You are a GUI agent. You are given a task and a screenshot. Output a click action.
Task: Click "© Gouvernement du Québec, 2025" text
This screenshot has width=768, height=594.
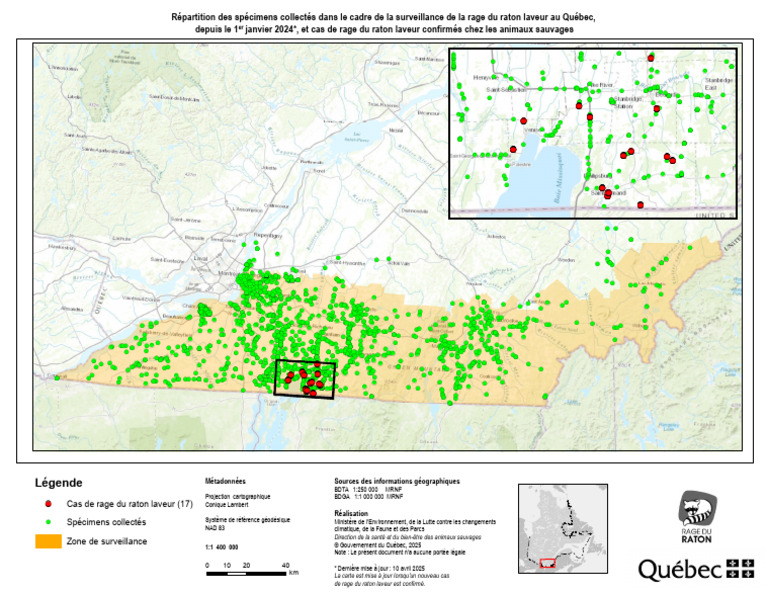click(x=378, y=545)
